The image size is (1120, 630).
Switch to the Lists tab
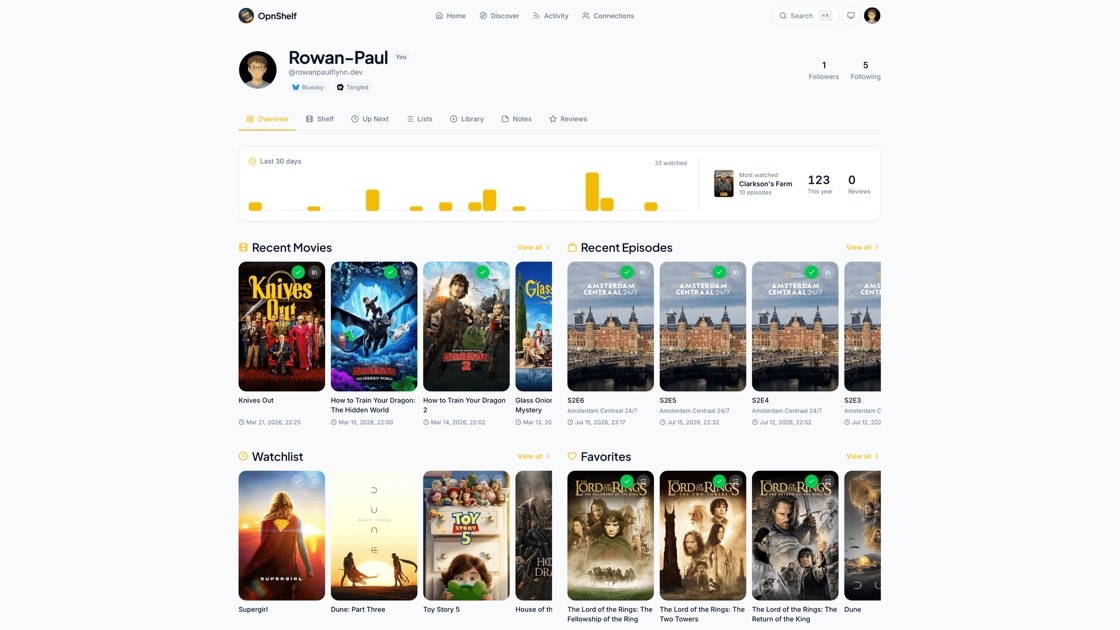(419, 119)
